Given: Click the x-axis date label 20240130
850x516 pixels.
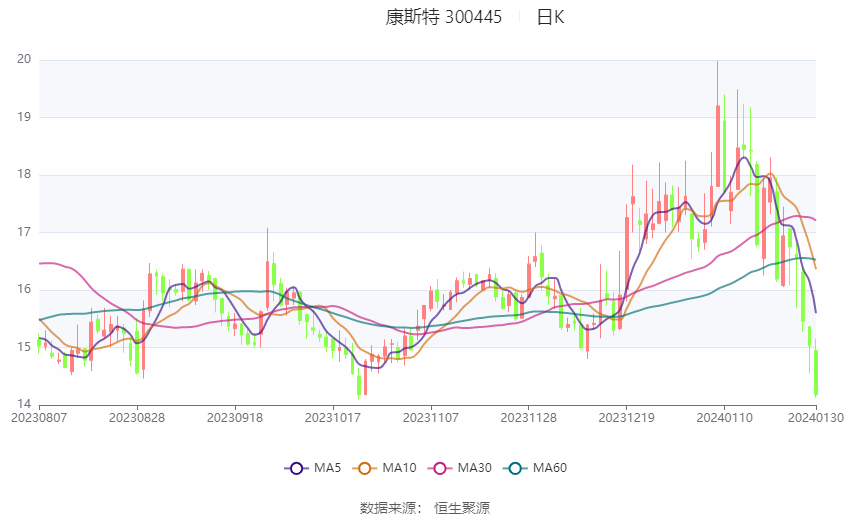Looking at the screenshot, I should pos(815,418).
